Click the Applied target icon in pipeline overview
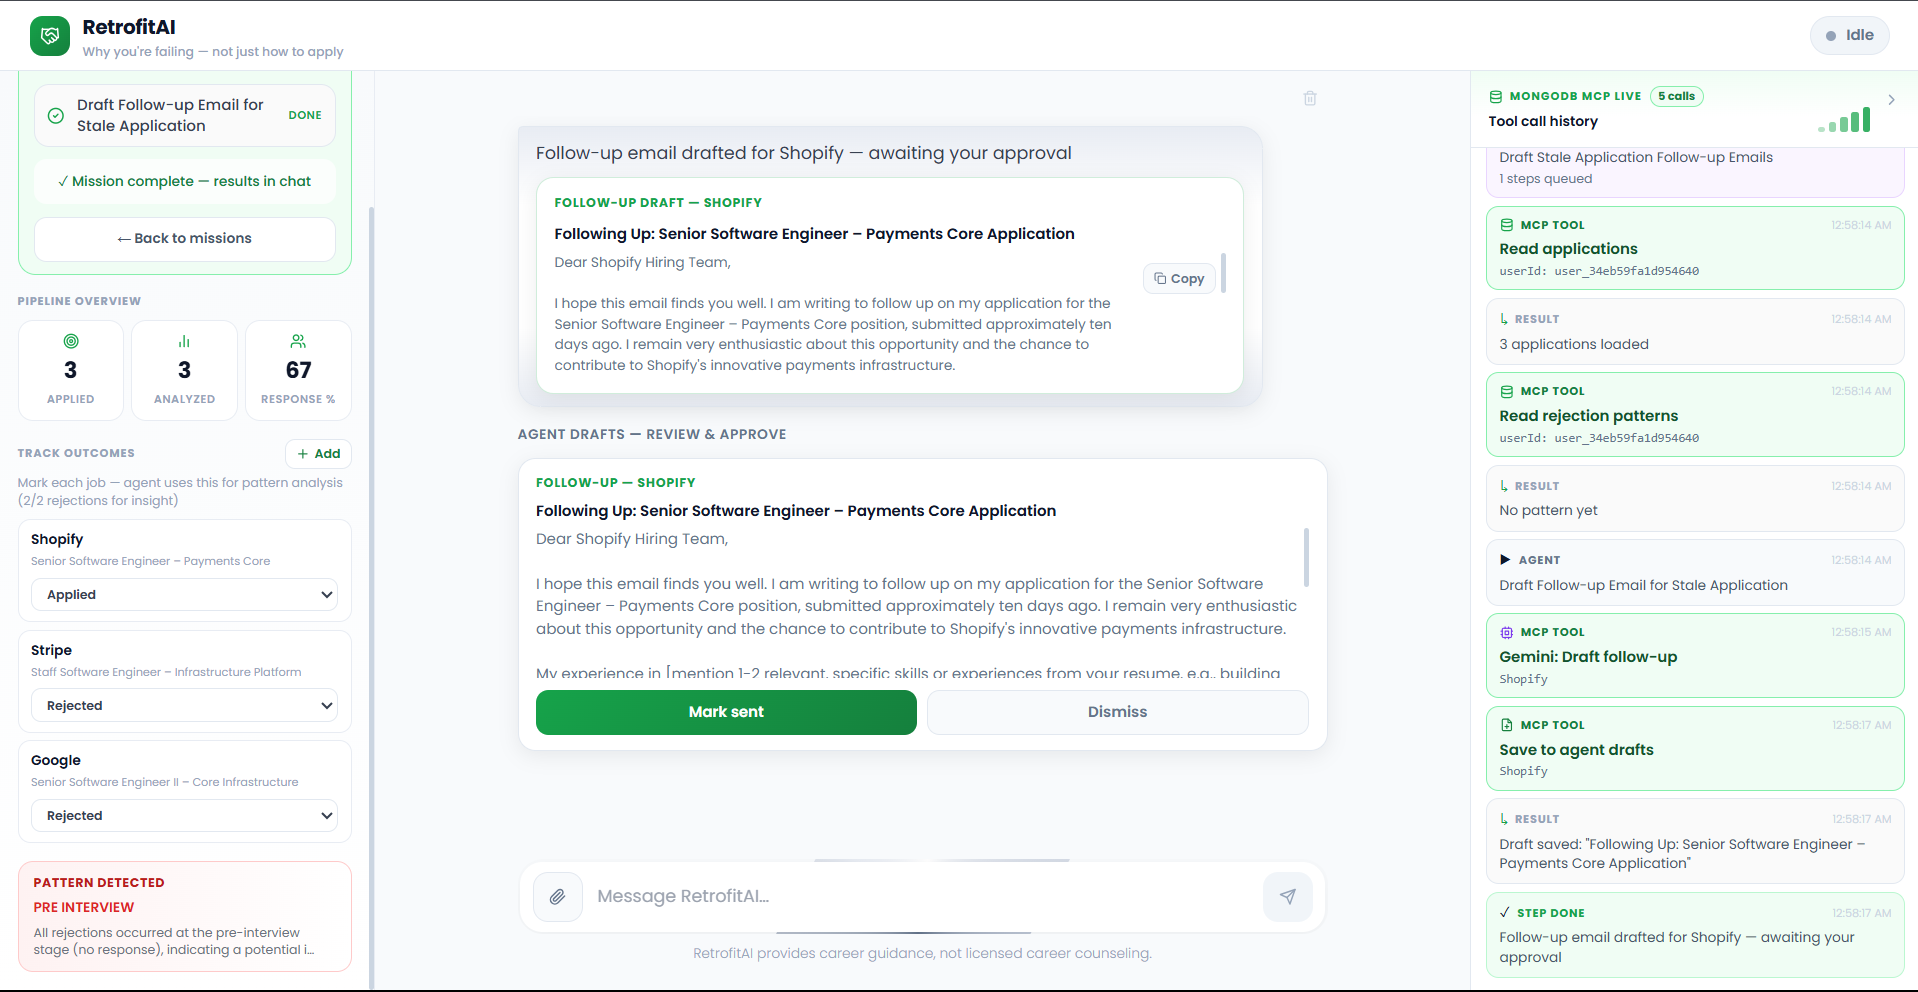The image size is (1918, 992). [71, 341]
